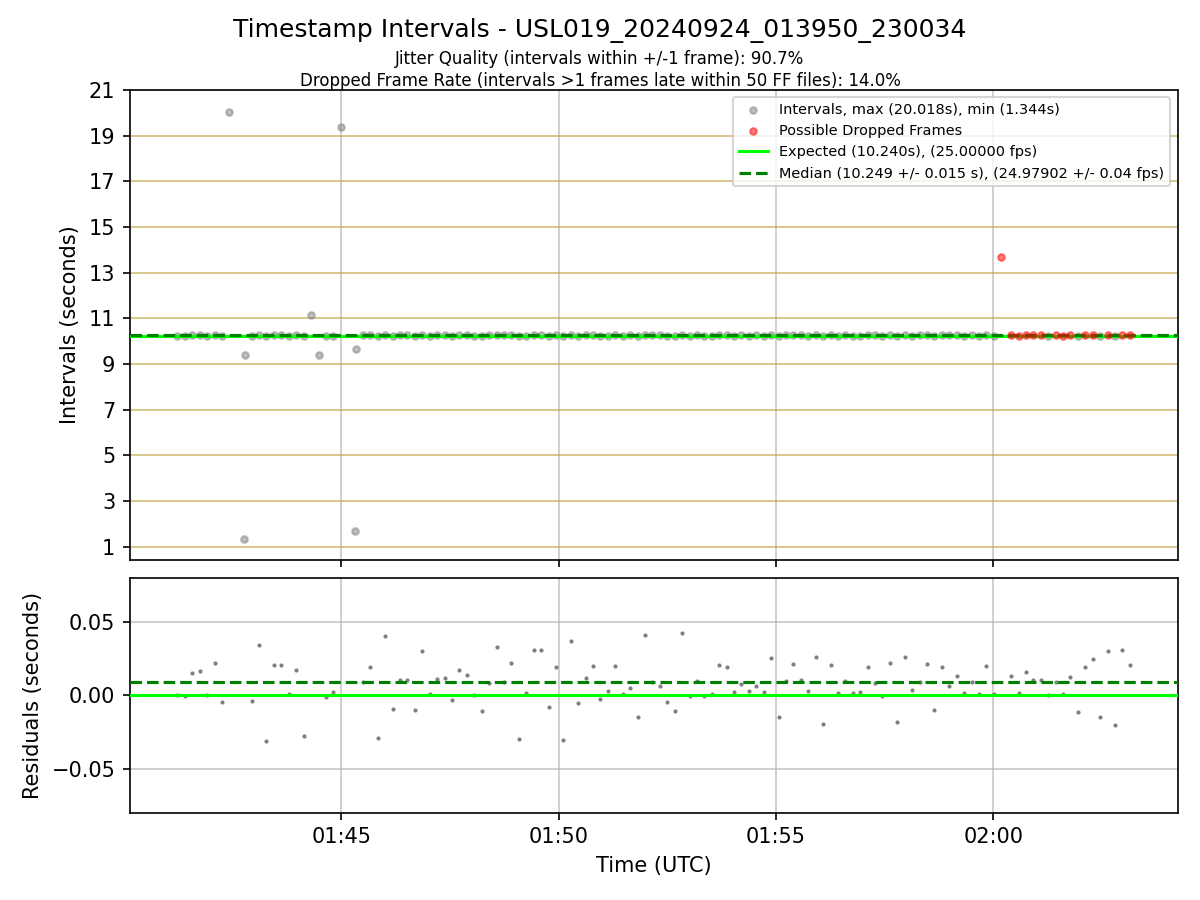The image size is (1200, 900).
Task: Click the gray point just above 11 seconds
Action: (311, 315)
